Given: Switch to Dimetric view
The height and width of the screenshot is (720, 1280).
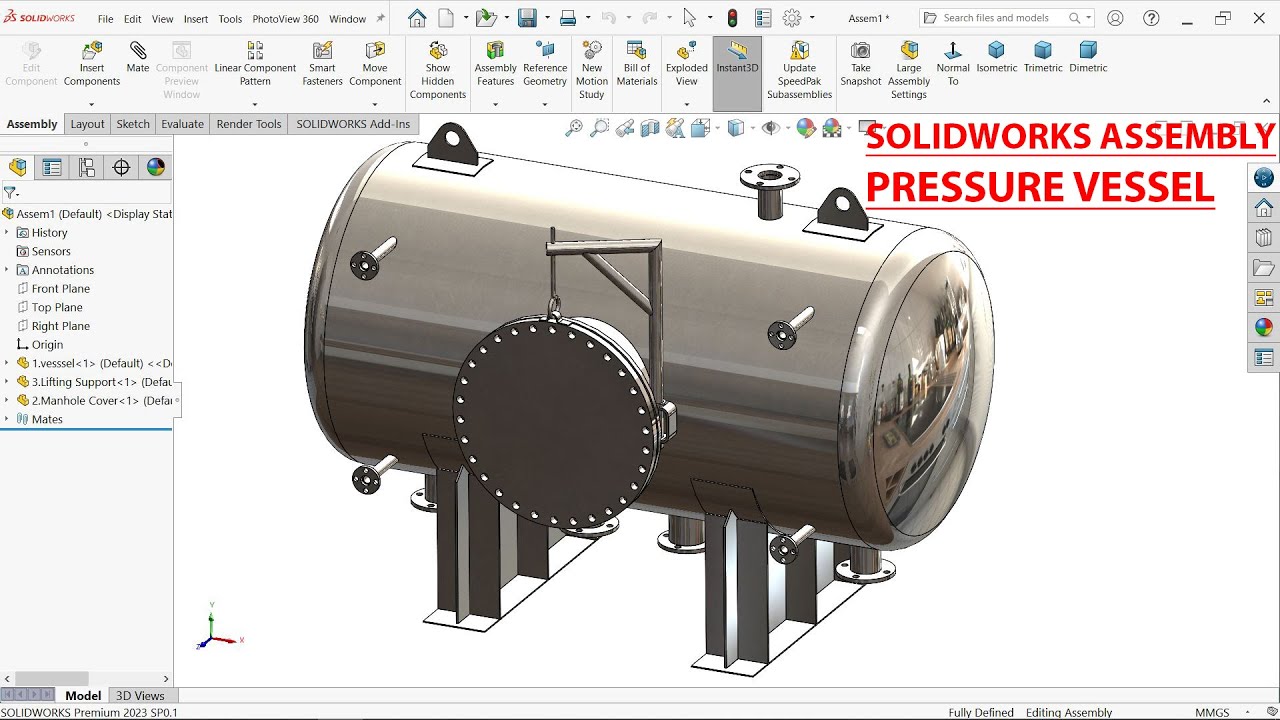Looking at the screenshot, I should click(1088, 58).
